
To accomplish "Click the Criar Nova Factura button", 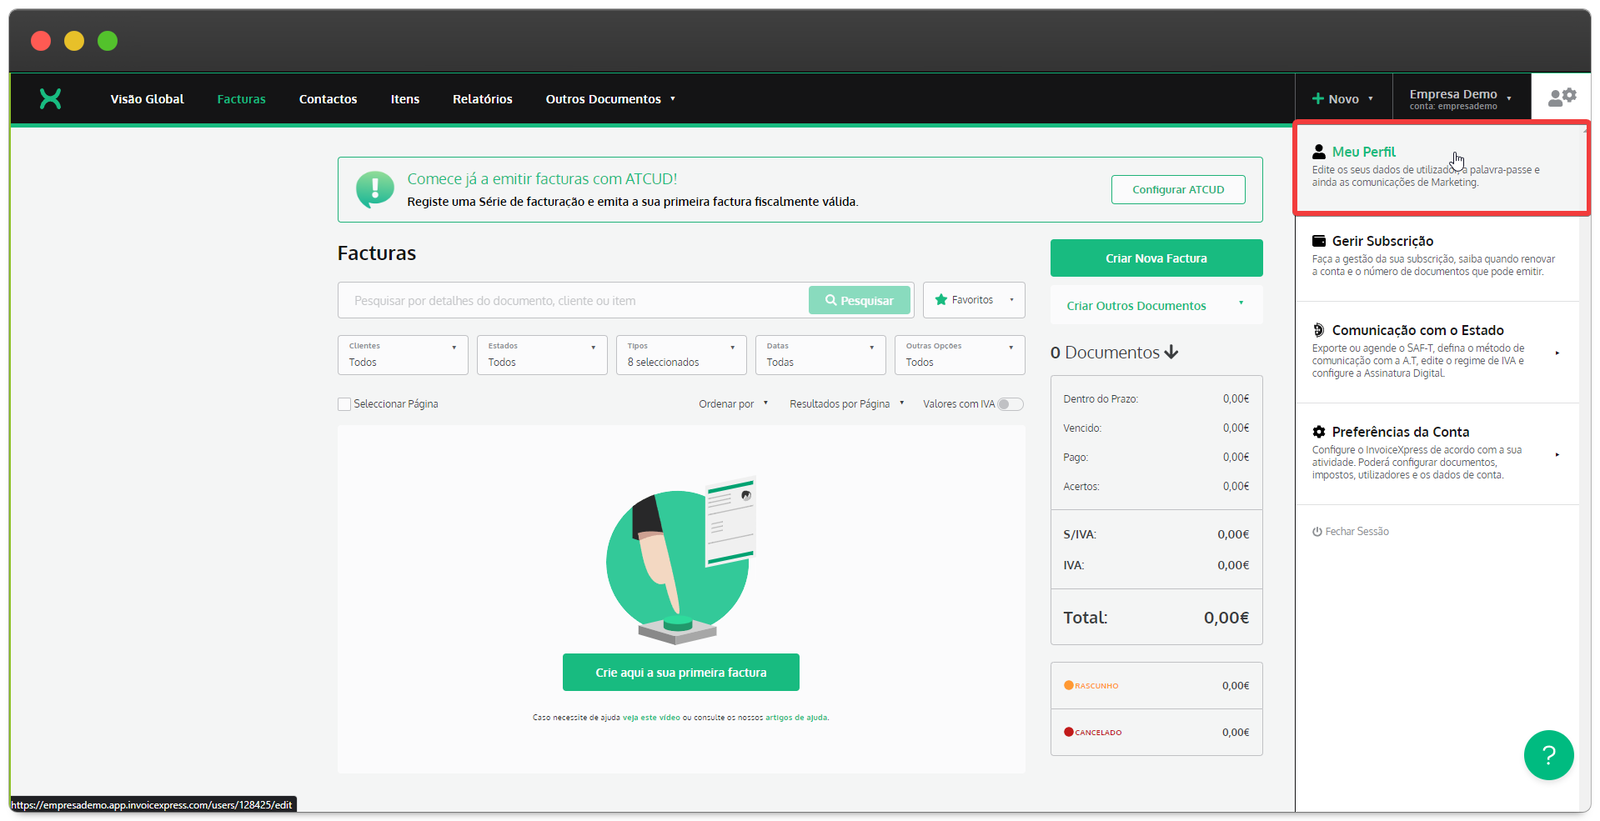I will (x=1156, y=258).
